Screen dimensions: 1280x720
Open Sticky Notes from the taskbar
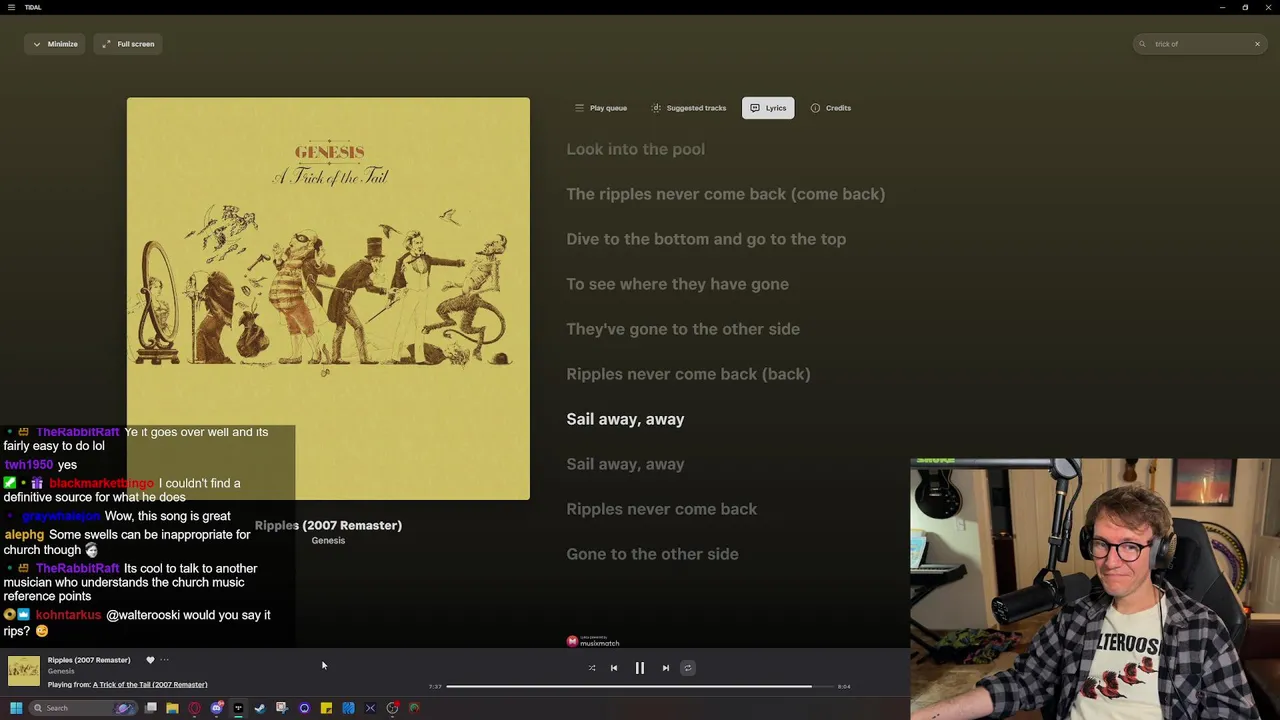click(326, 708)
